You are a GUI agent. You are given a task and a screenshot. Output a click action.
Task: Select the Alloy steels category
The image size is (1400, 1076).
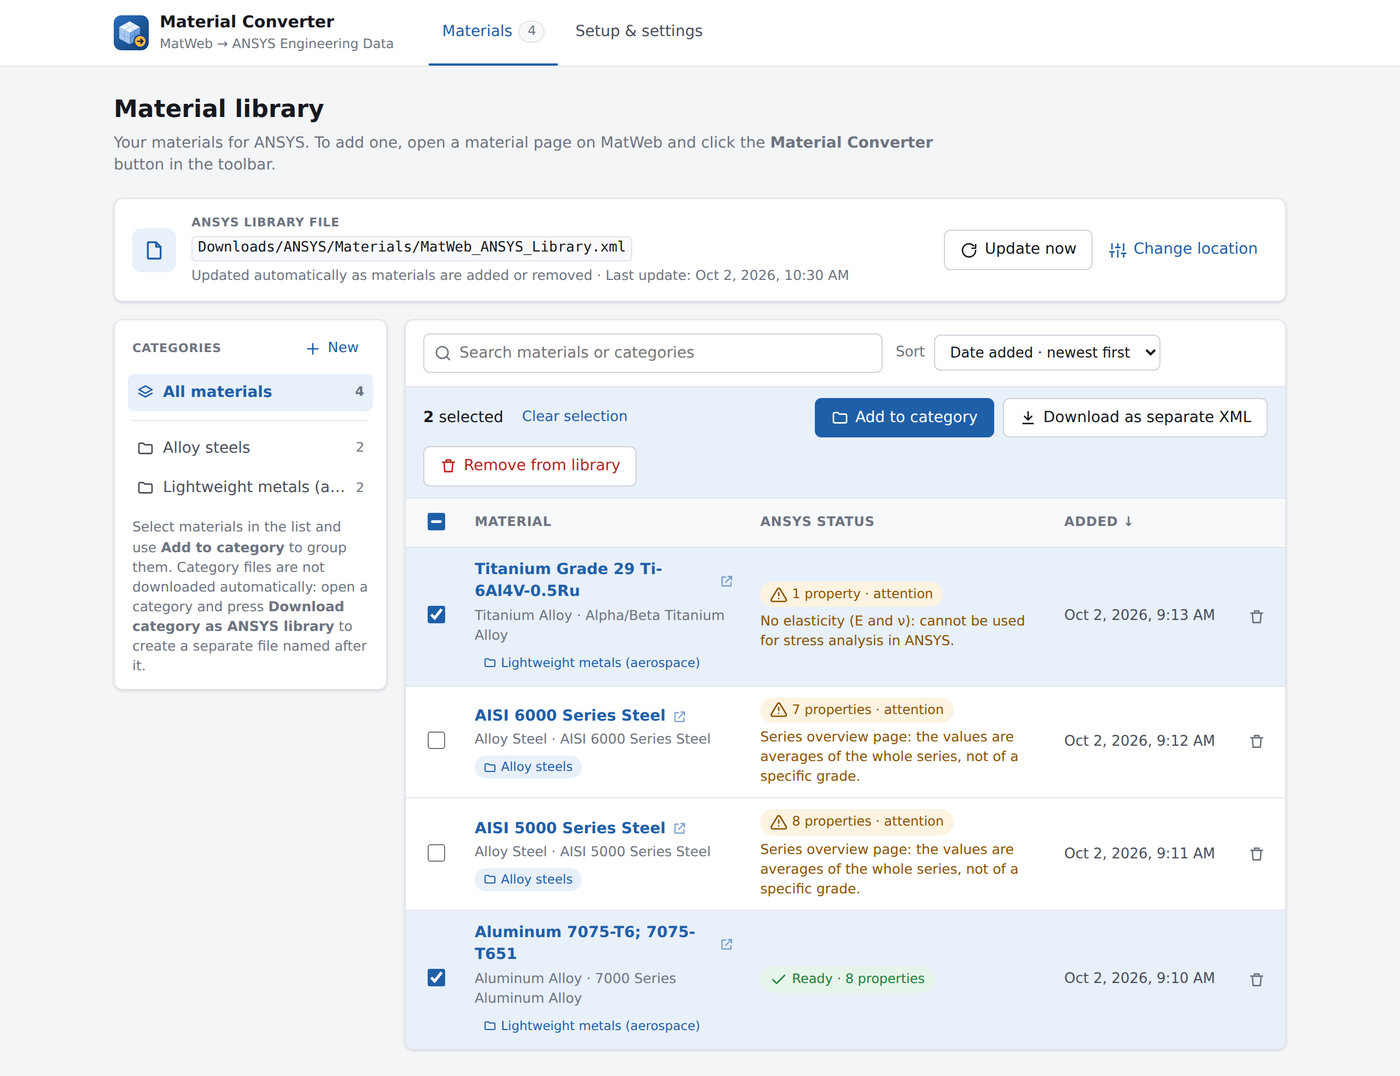coord(250,448)
